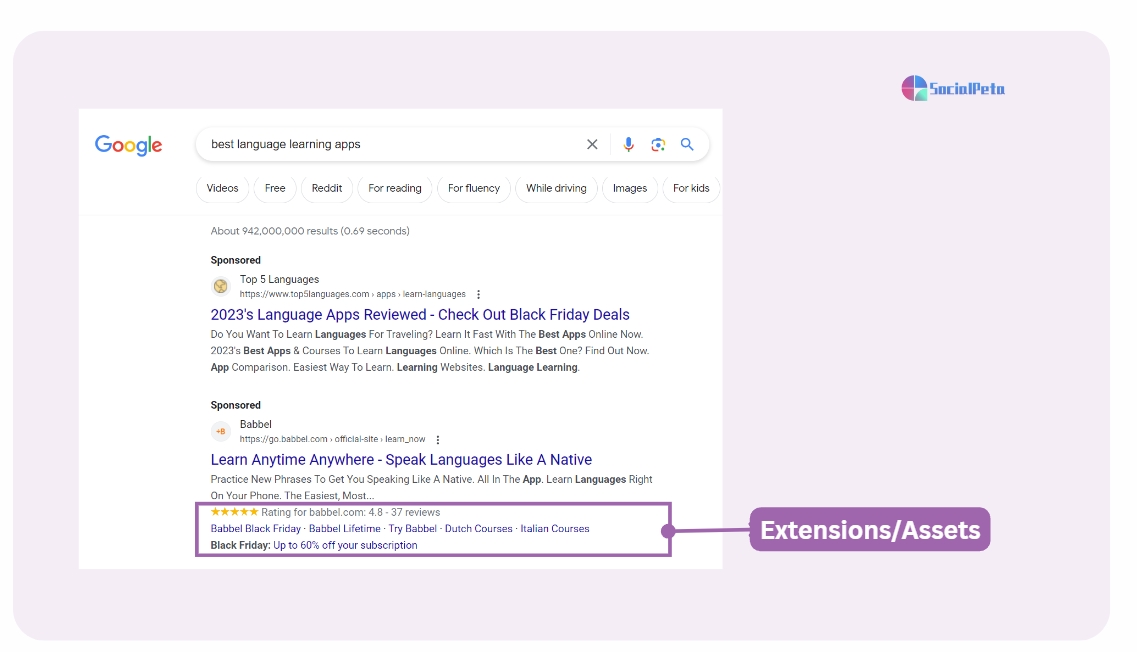Image resolution: width=1137 pixels, height=652 pixels.
Task: Select the Images filter chip
Action: [x=629, y=189]
